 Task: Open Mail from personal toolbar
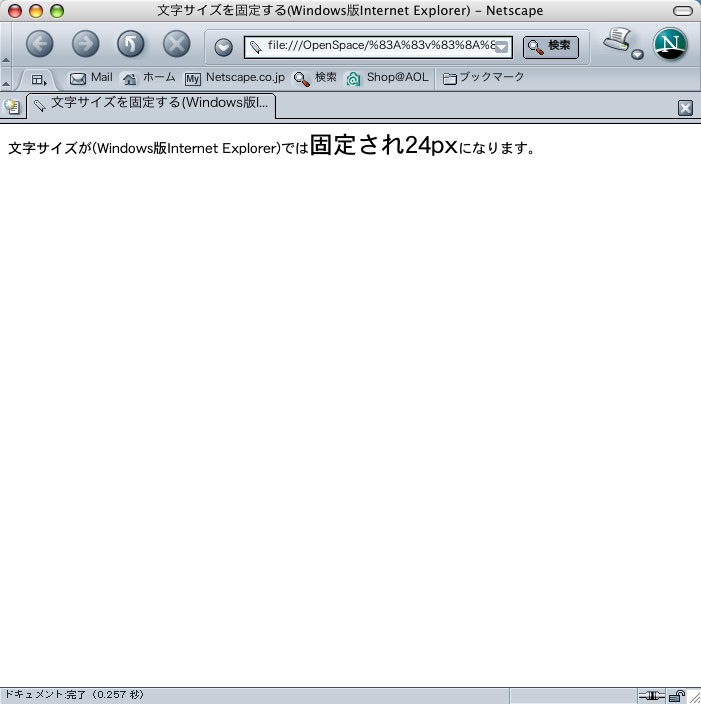(x=91, y=78)
